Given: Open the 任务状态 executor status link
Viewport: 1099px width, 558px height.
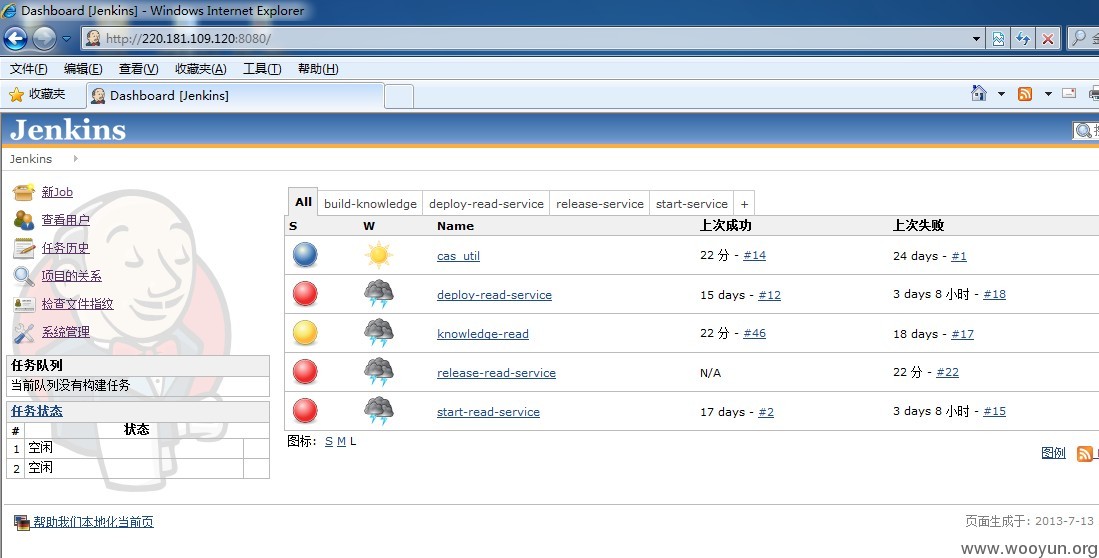Looking at the screenshot, I should coord(36,411).
